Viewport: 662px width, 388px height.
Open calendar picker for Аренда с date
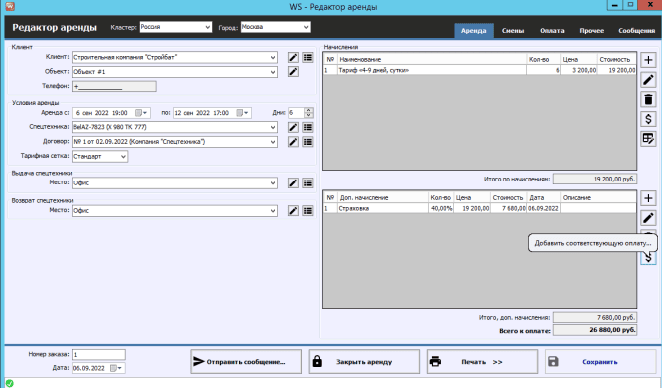[141, 113]
